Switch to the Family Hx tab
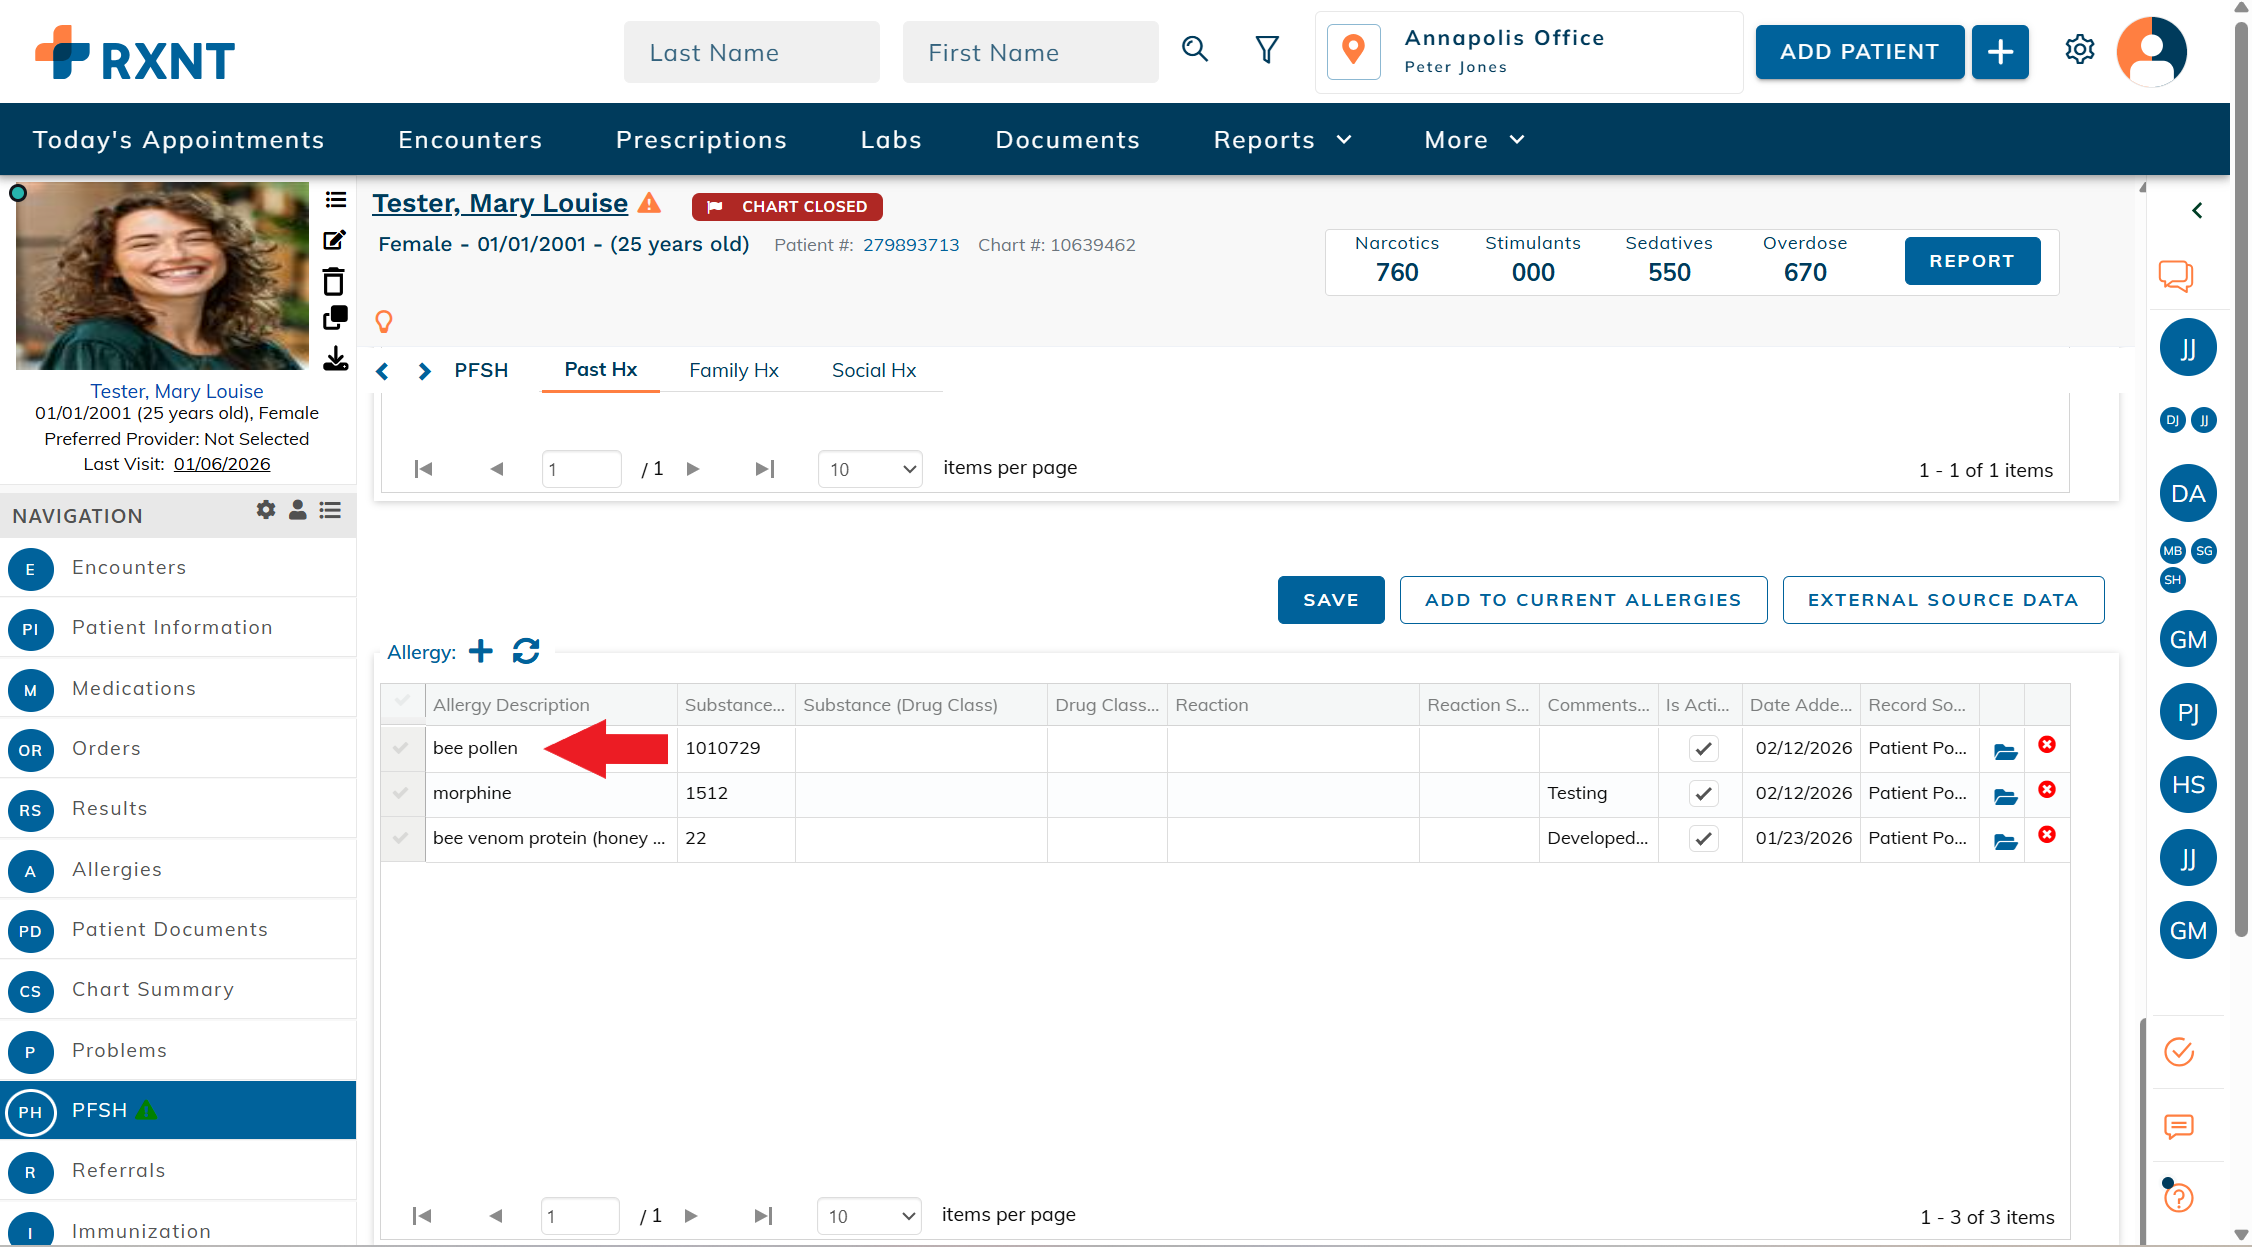Image resolution: width=2252 pixels, height=1247 pixels. (733, 371)
